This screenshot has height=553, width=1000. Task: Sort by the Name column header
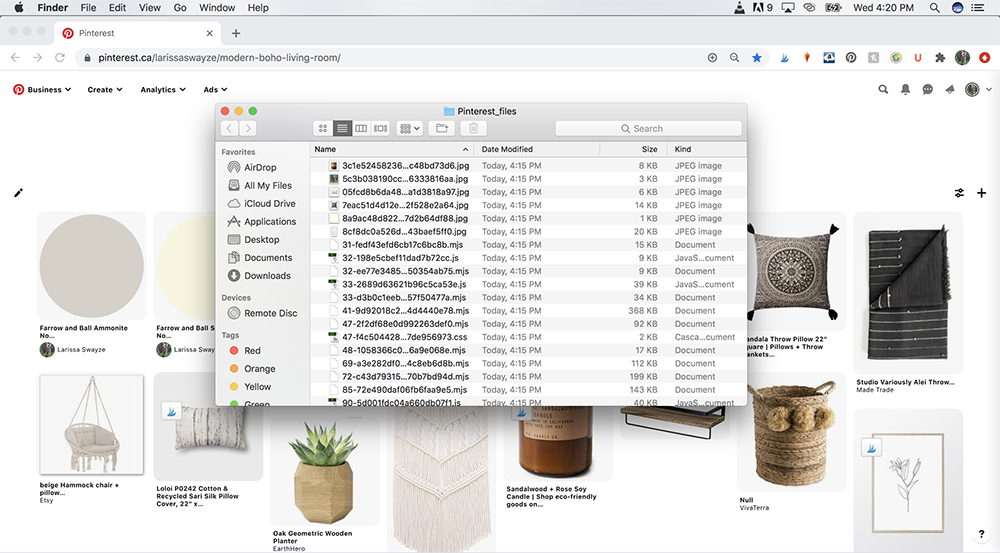(392, 149)
